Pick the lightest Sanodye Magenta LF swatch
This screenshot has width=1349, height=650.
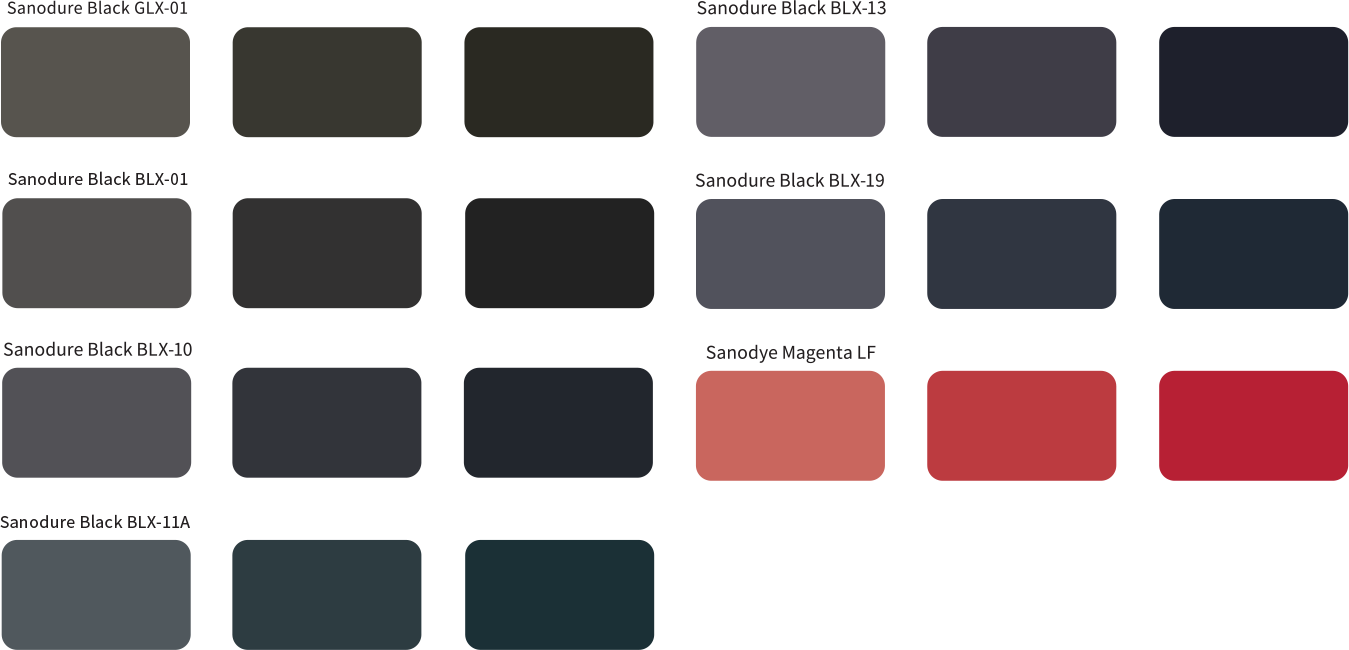[790, 425]
